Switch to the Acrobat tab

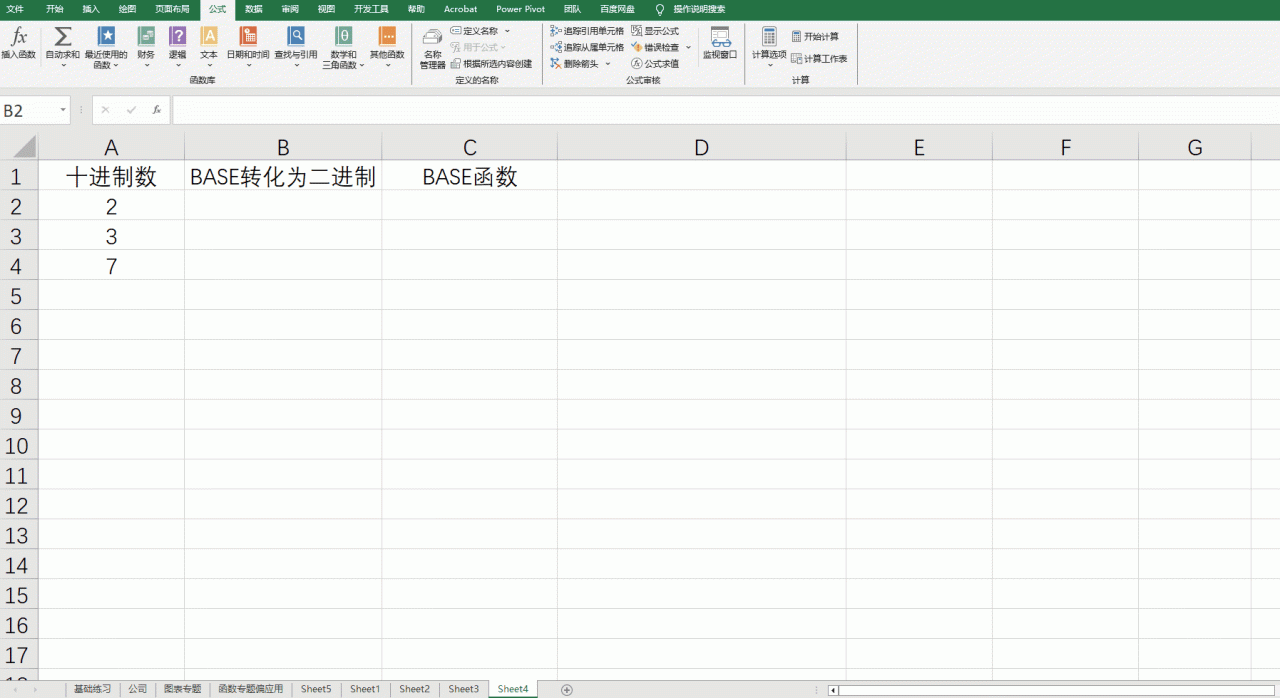461,9
